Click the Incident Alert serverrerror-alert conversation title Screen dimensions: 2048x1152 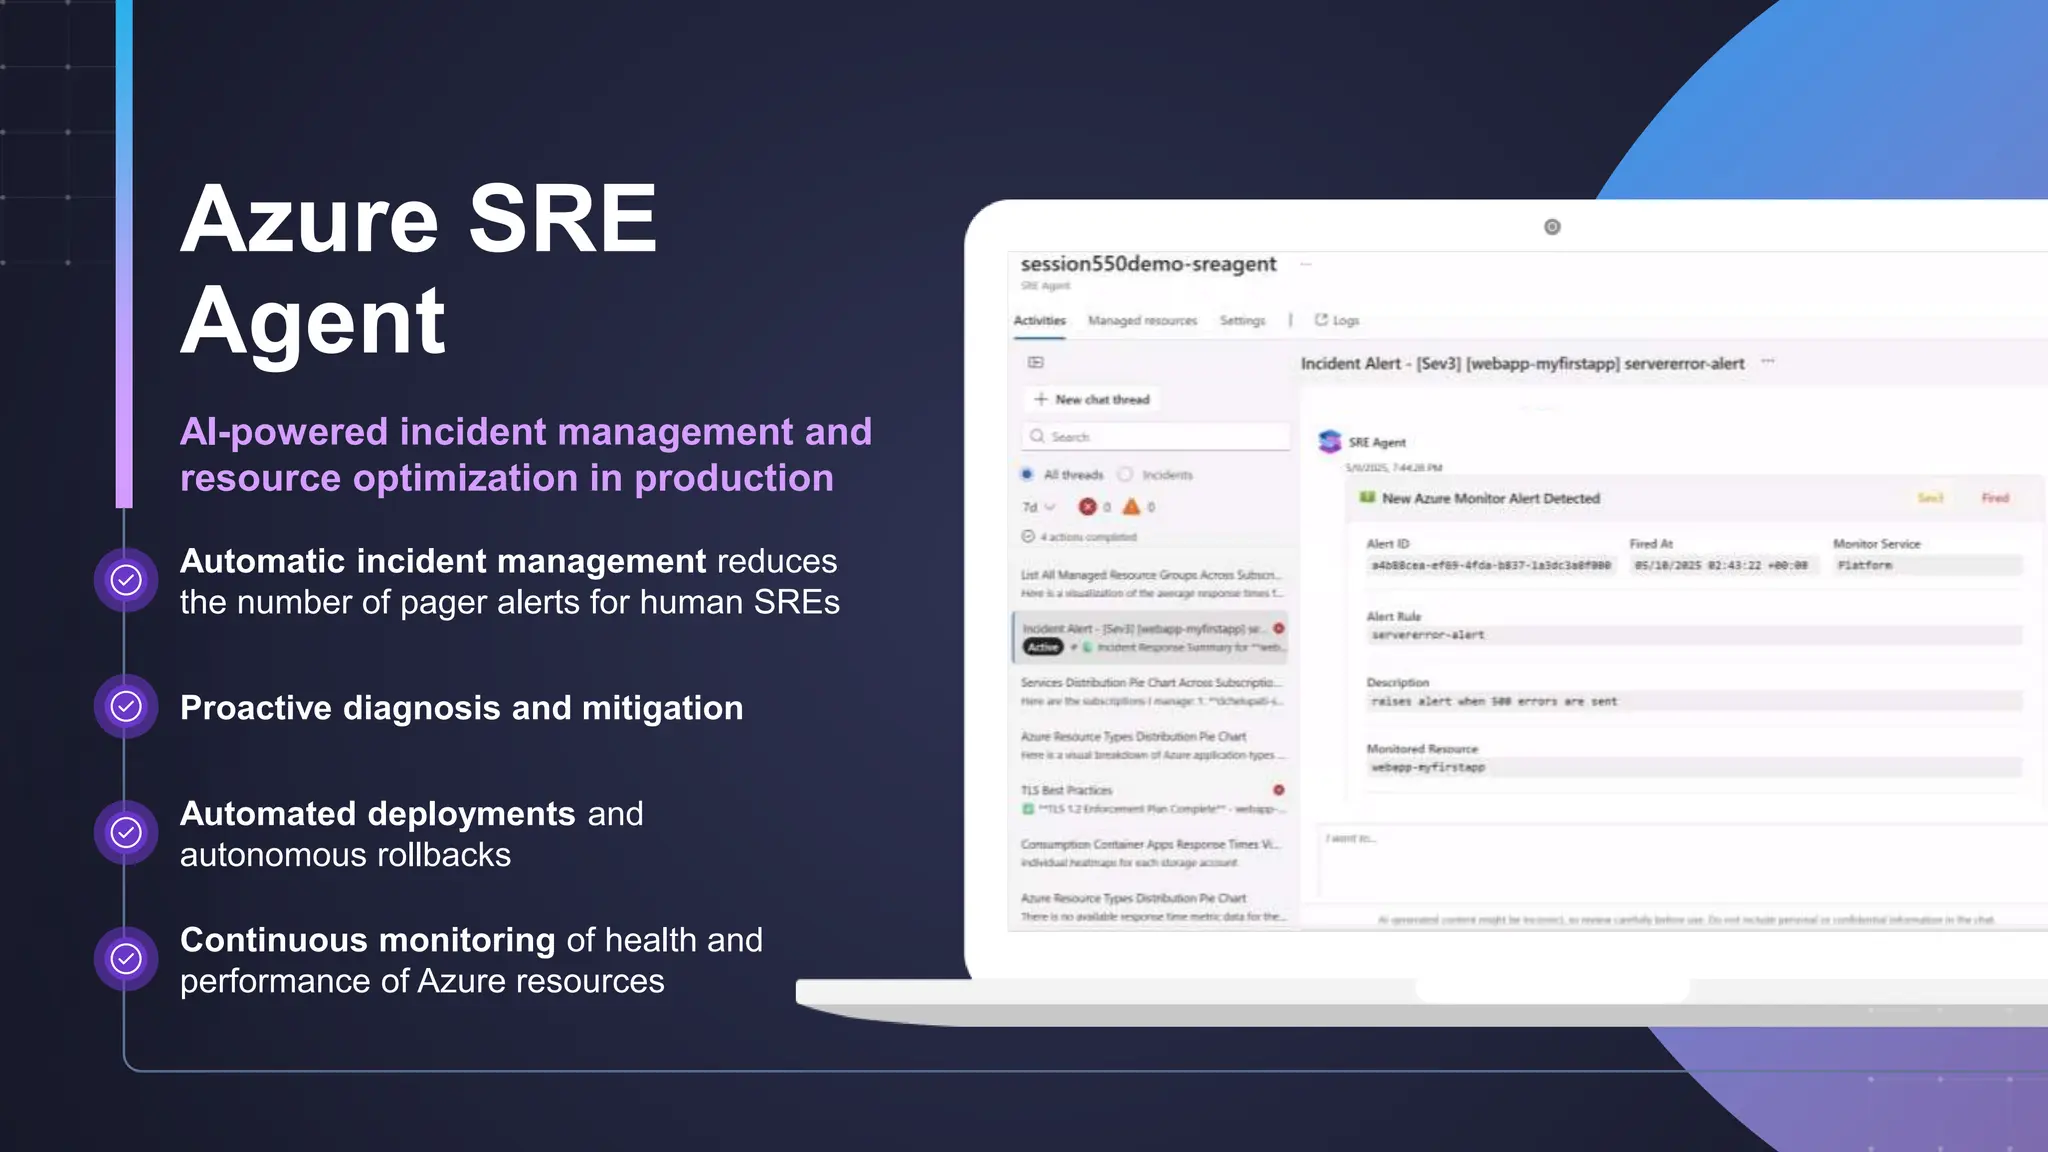1522,364
